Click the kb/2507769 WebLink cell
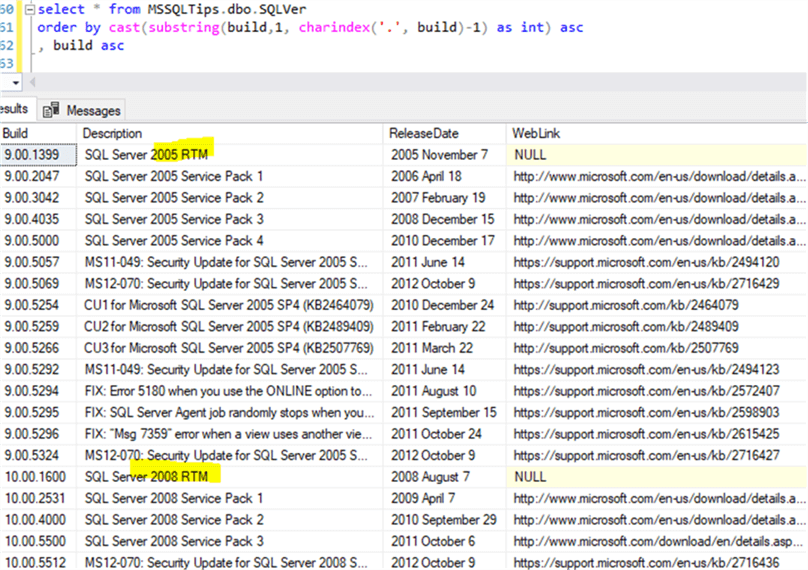The width and height of the screenshot is (808, 570). pos(626,348)
